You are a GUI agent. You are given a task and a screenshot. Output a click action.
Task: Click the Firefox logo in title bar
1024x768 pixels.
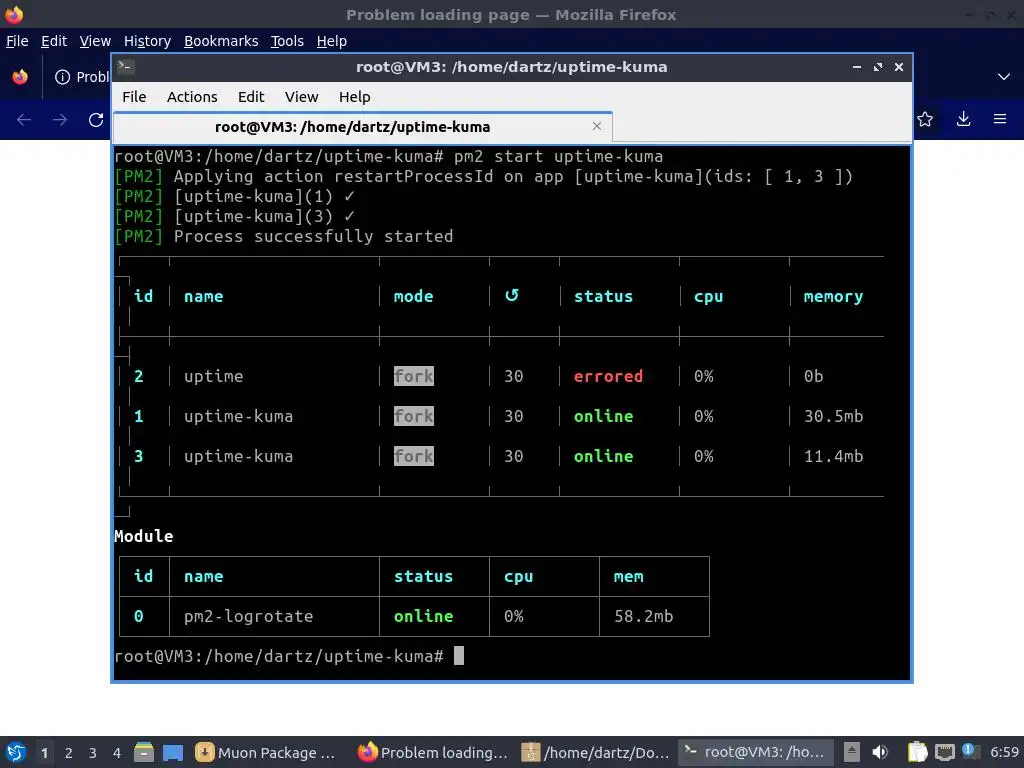point(14,14)
